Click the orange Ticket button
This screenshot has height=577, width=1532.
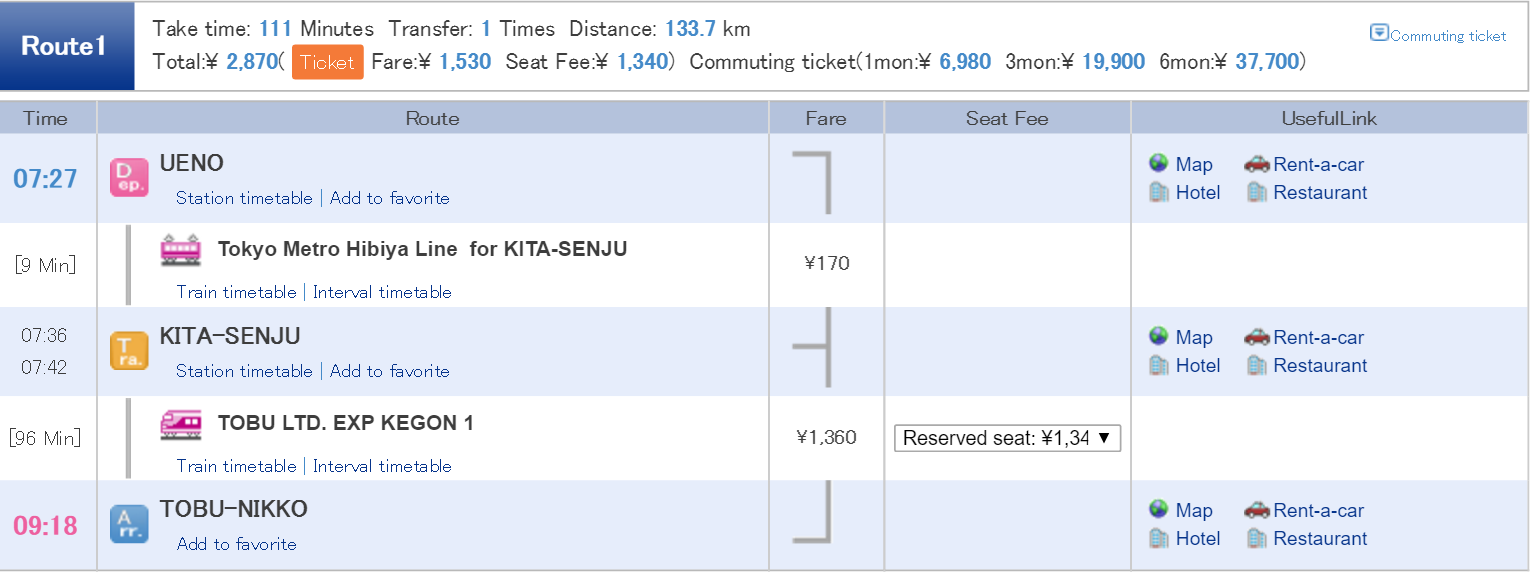coord(327,62)
